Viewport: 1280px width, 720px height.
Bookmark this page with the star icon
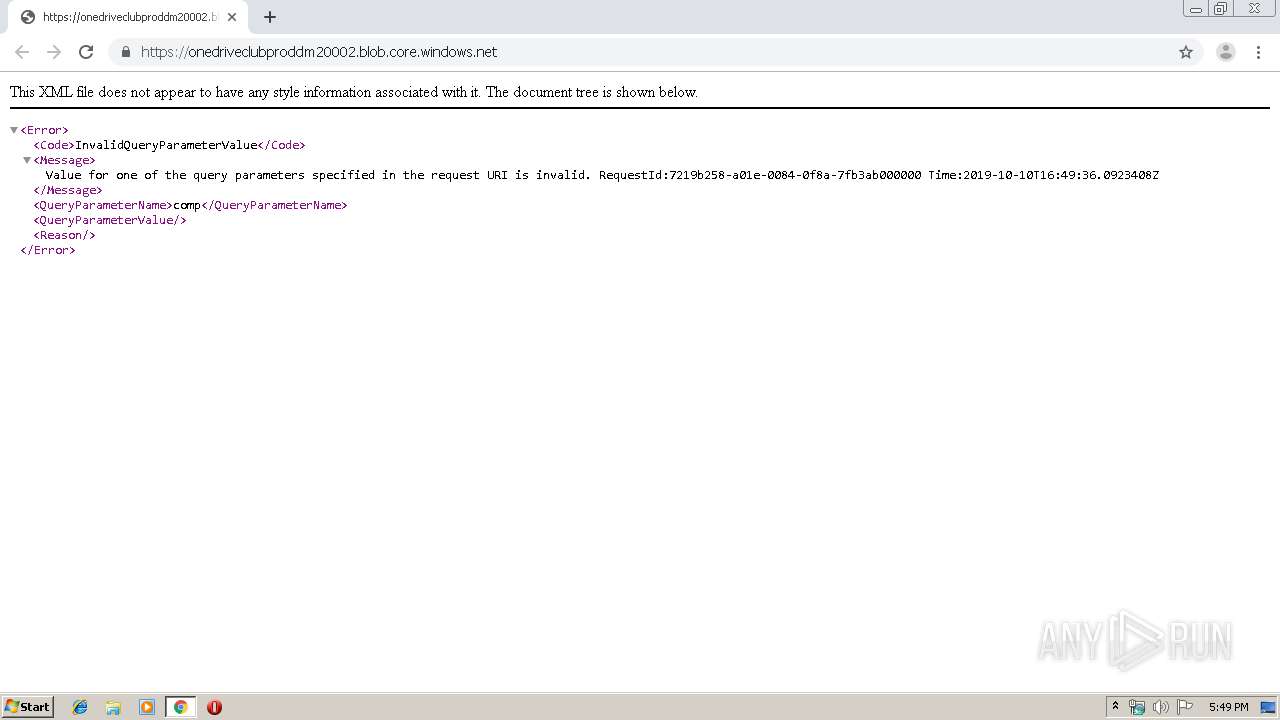[1186, 52]
